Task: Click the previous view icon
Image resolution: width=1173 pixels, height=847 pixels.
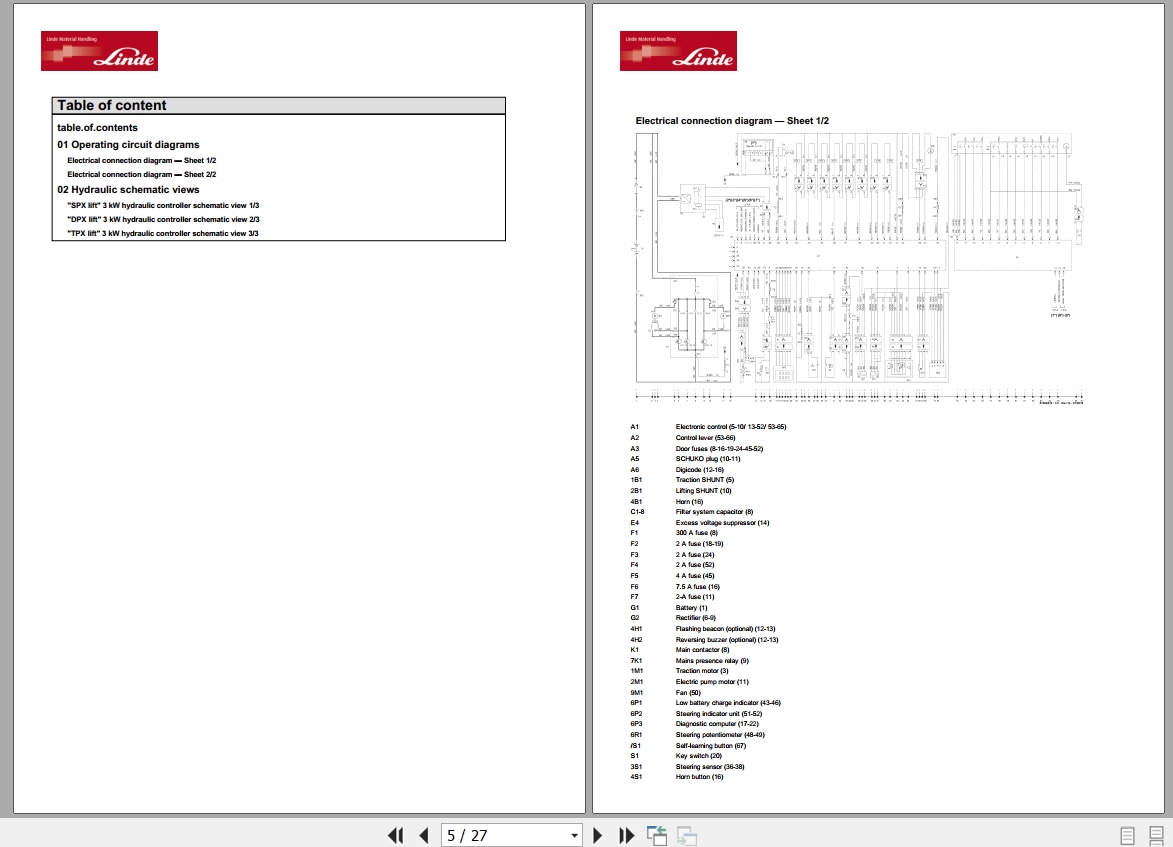Action: coord(657,835)
